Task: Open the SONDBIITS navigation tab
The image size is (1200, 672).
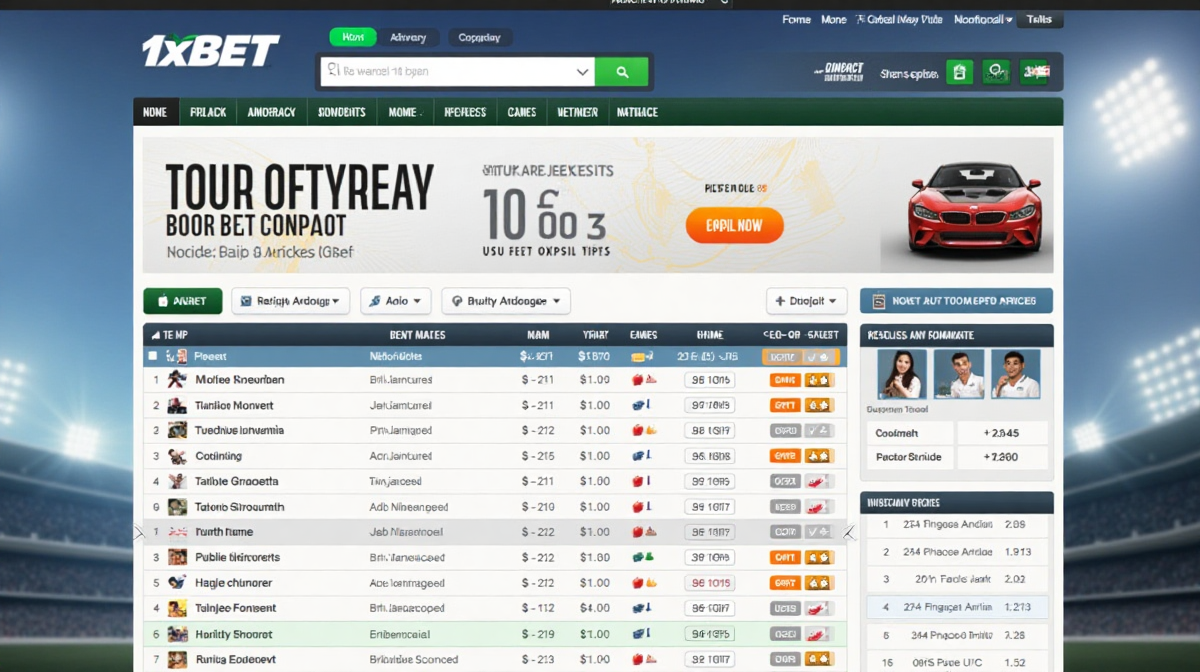Action: click(342, 112)
